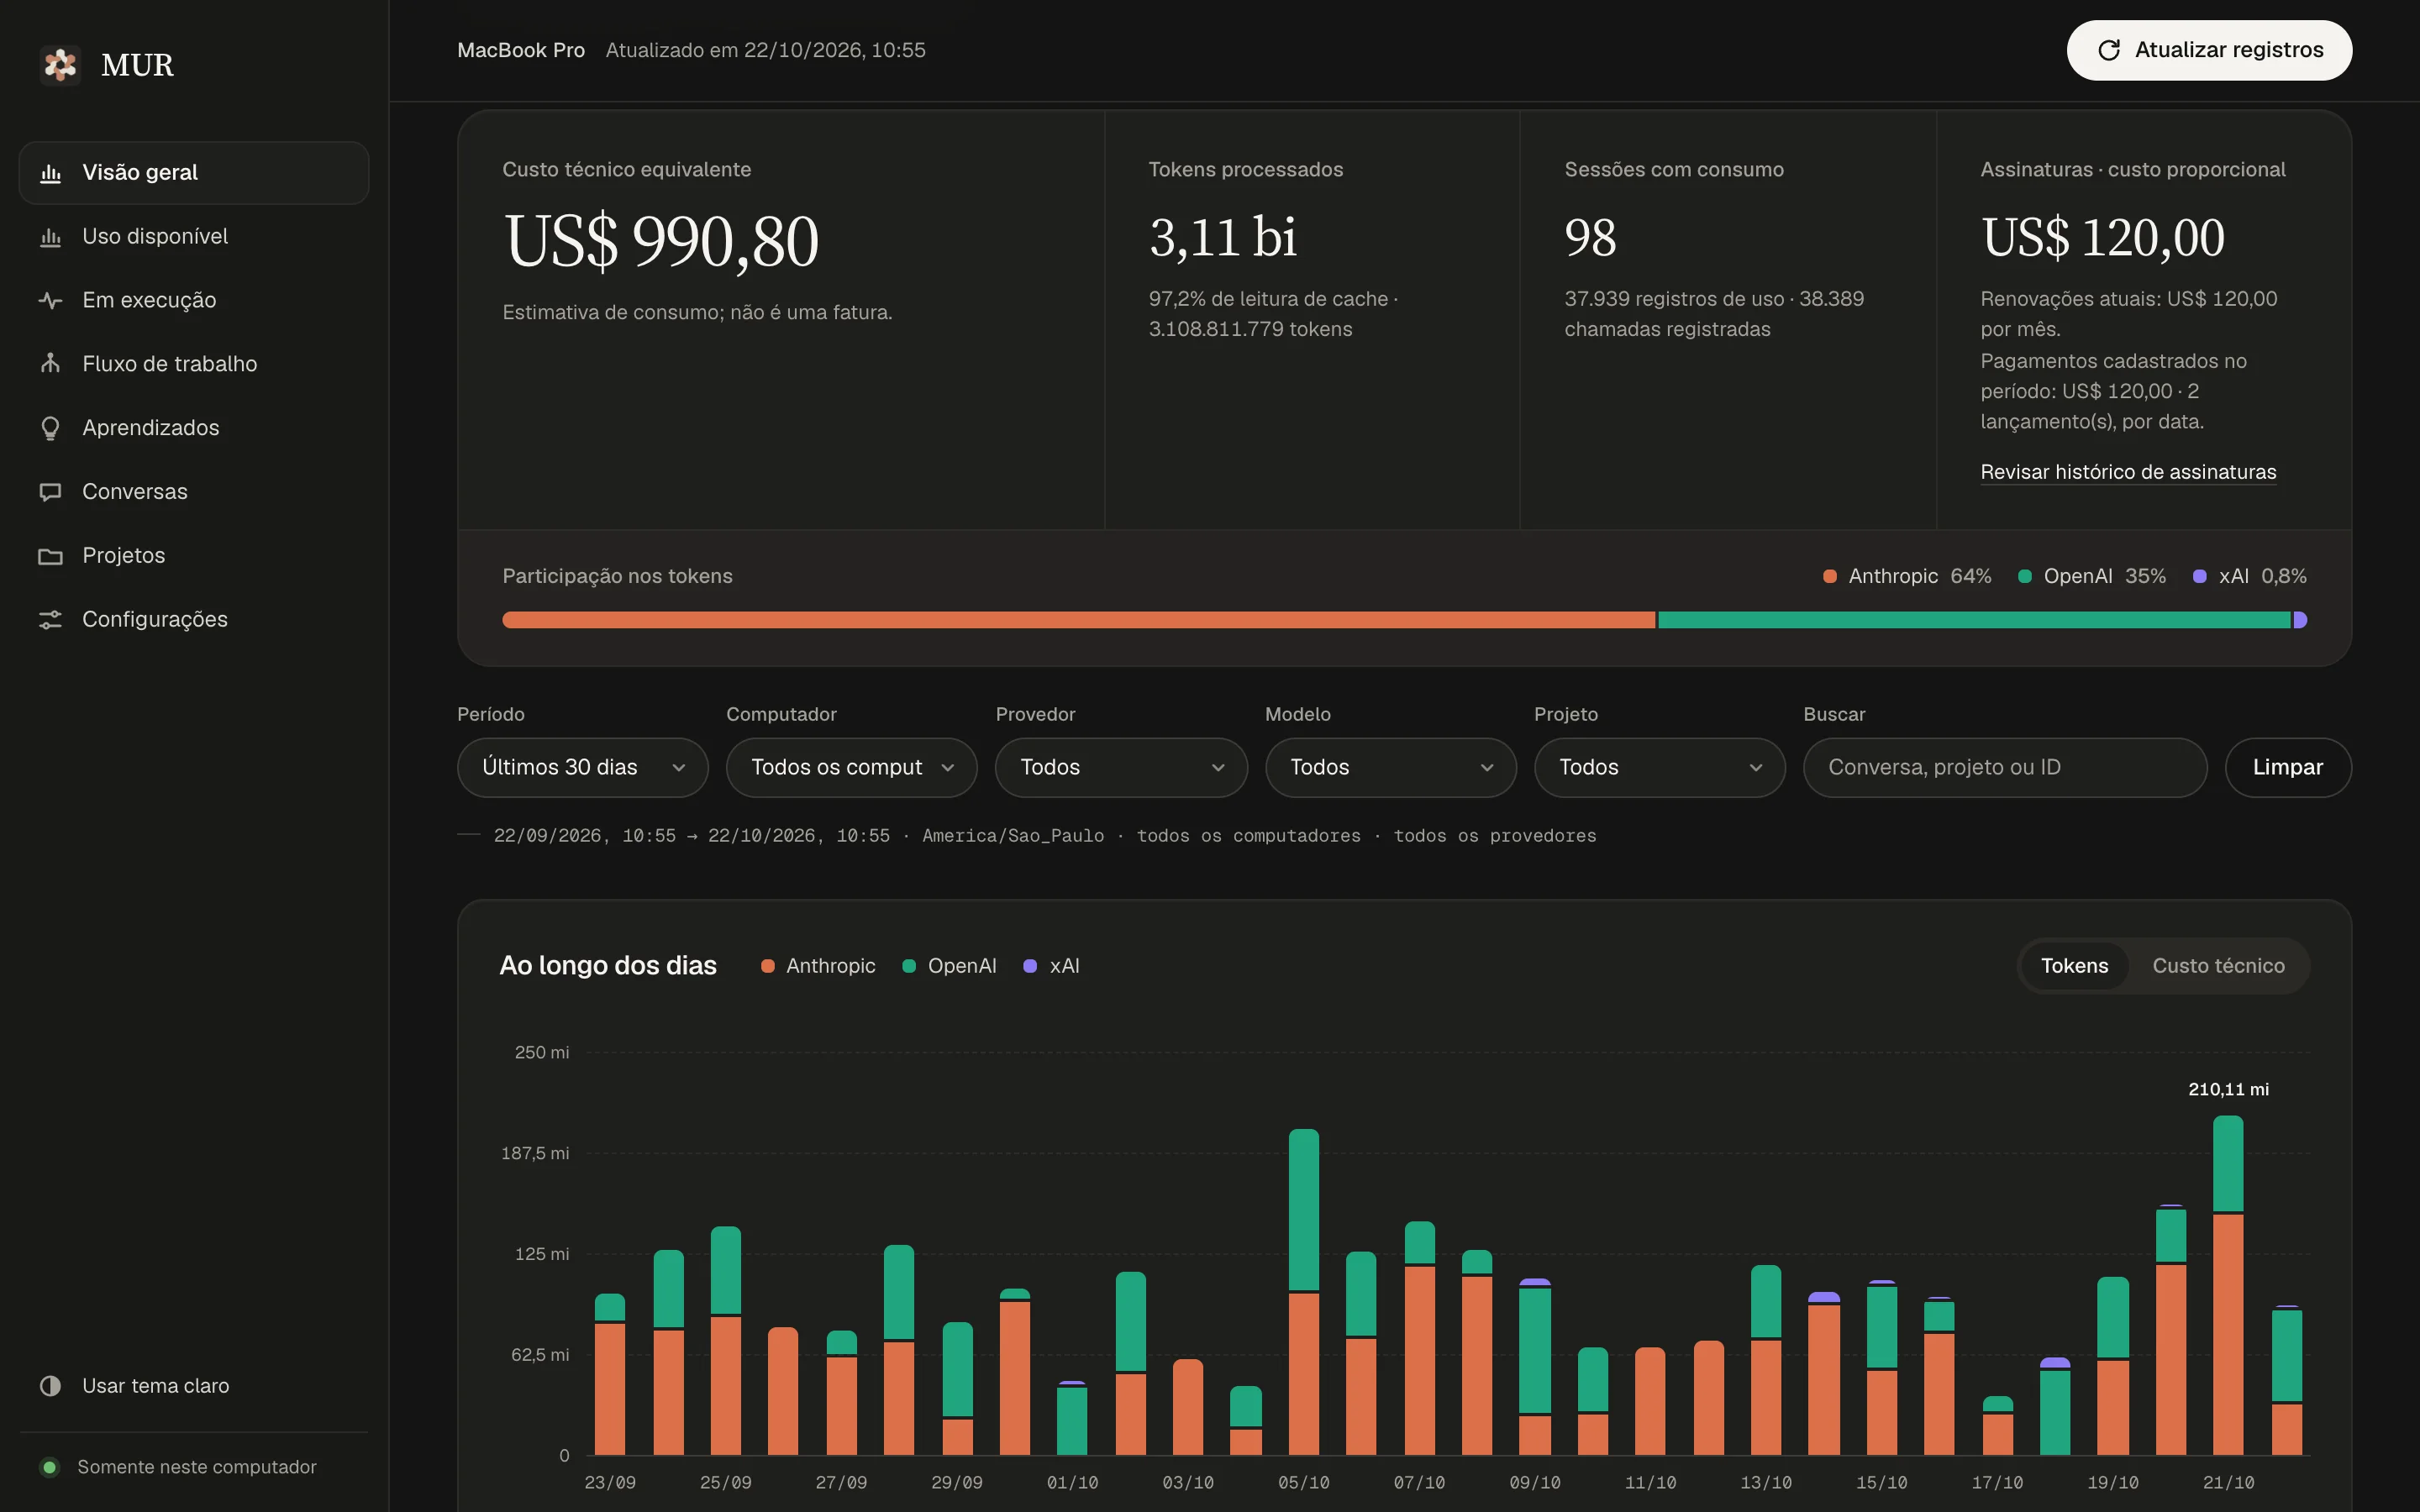The image size is (2420, 1512).
Task: Click the Uso disponível chart icon
Action: click(x=50, y=237)
